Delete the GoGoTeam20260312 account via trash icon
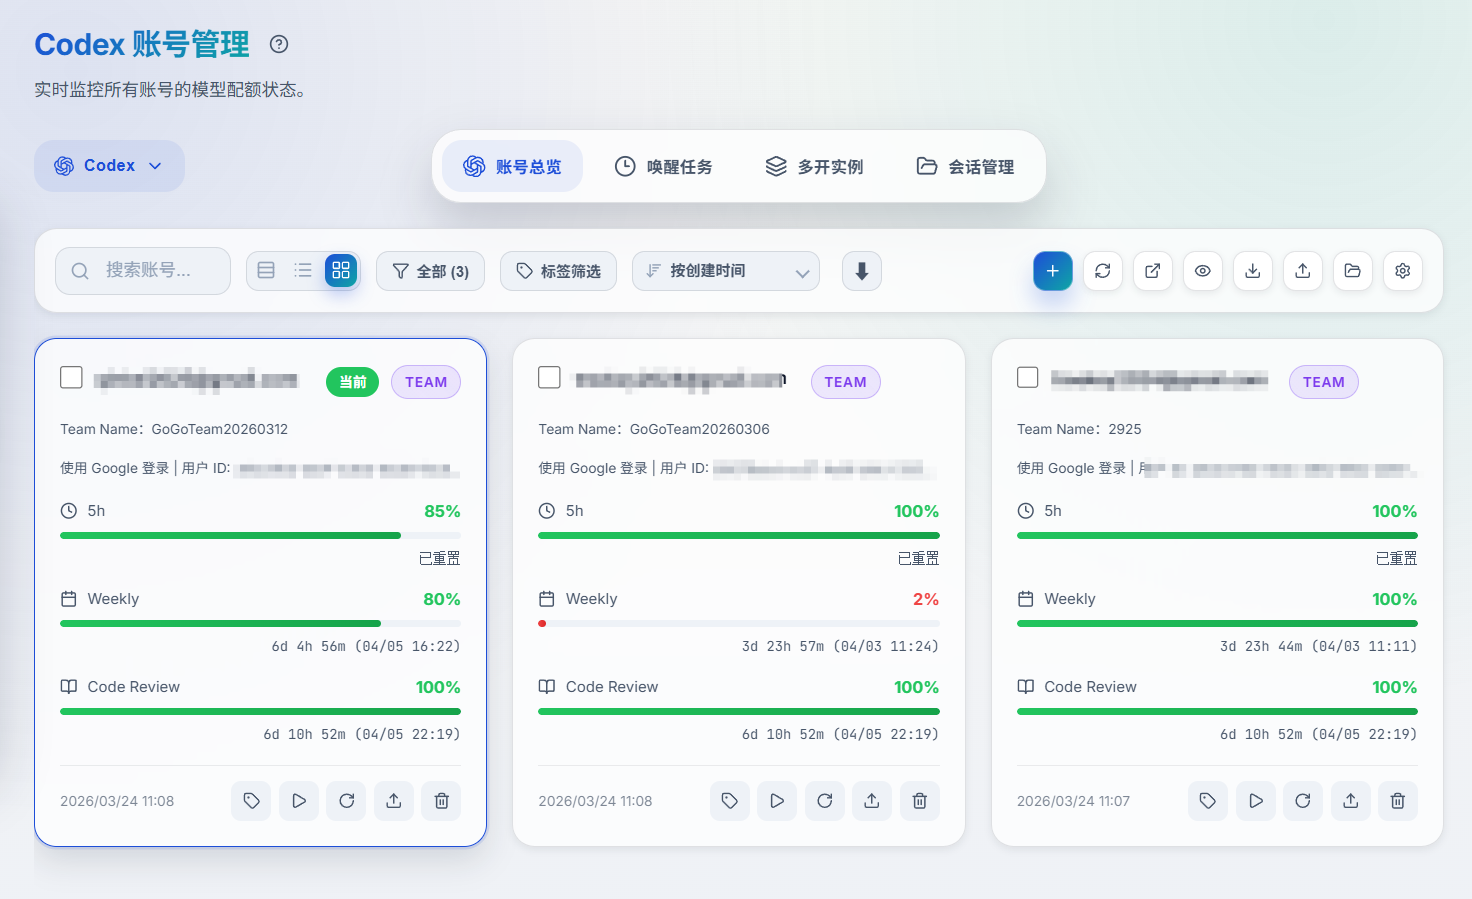The image size is (1472, 899). click(441, 801)
